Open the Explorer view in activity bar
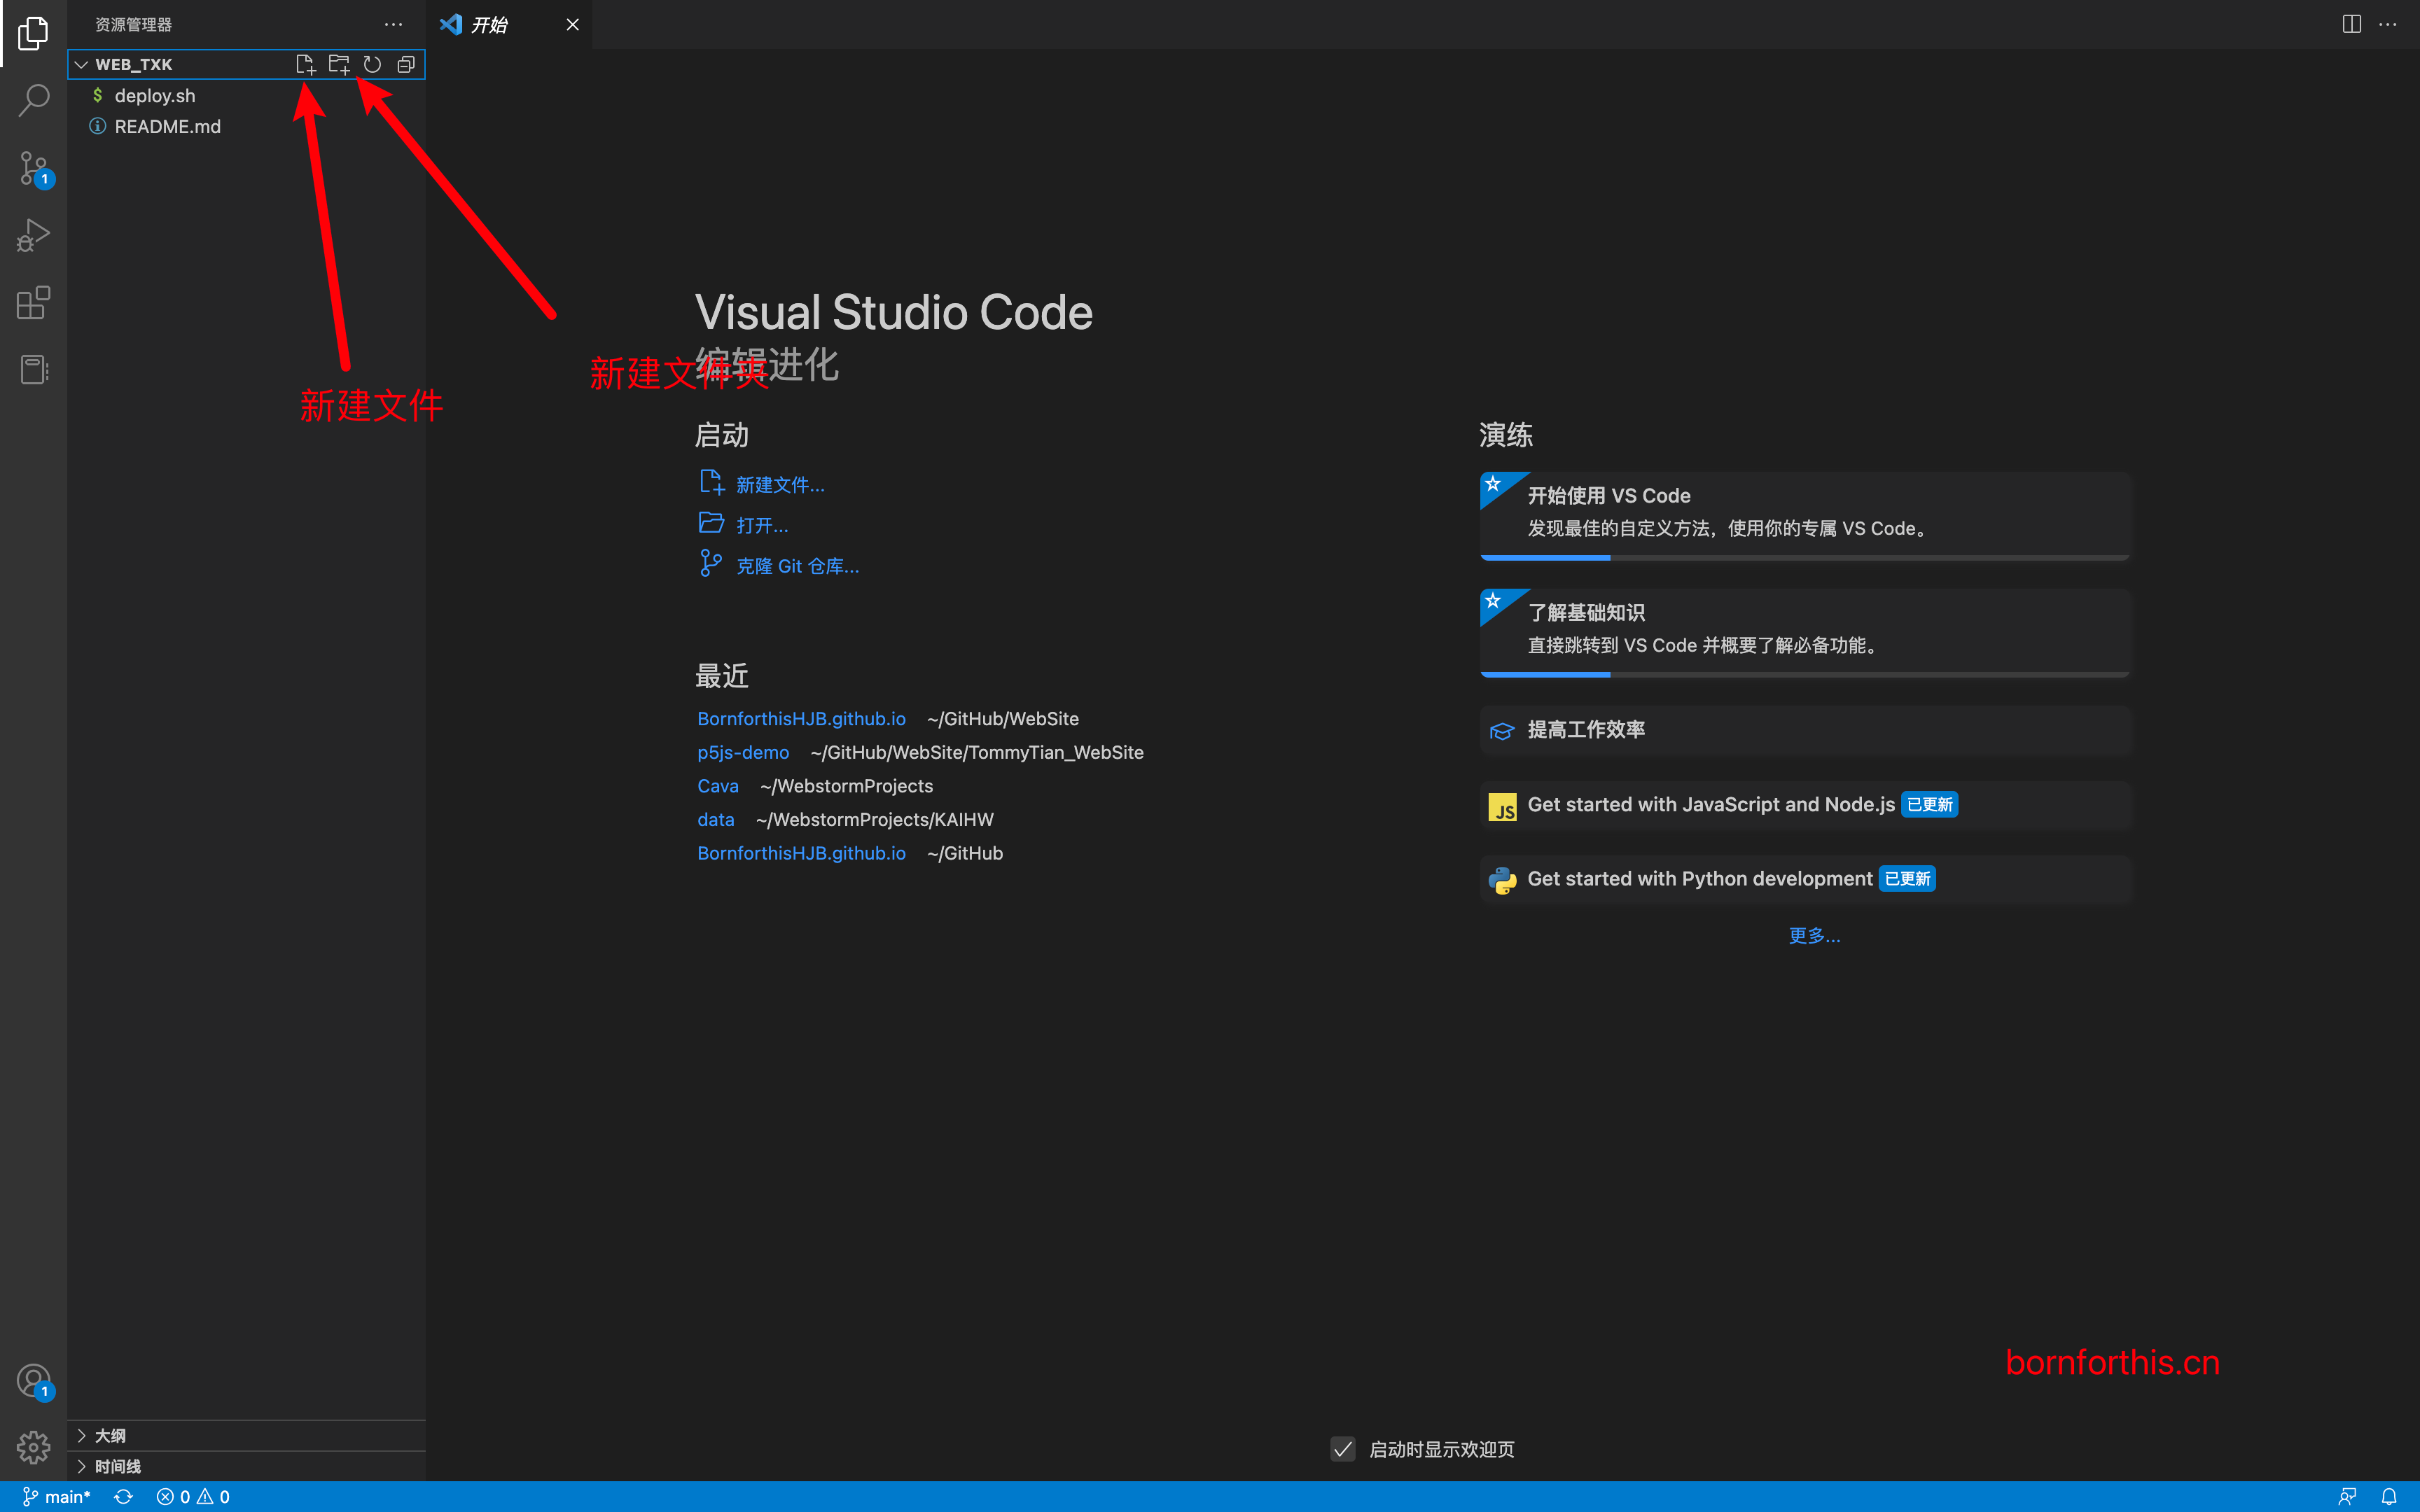 pos(33,33)
